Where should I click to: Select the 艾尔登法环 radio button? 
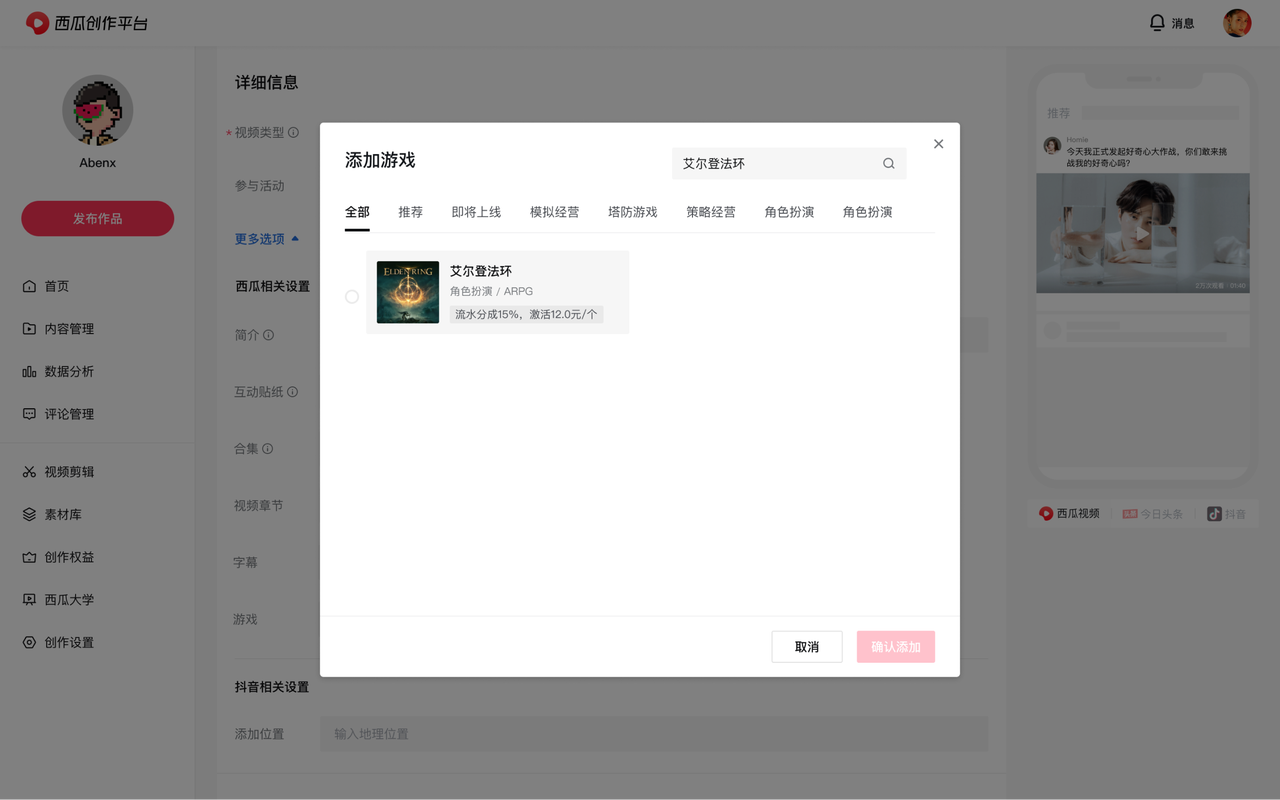pos(352,297)
